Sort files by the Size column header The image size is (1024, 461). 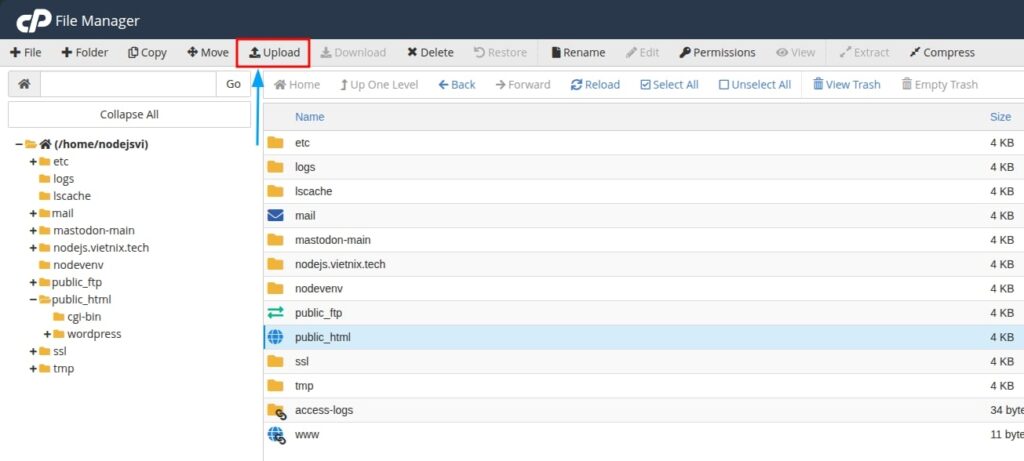[1000, 117]
